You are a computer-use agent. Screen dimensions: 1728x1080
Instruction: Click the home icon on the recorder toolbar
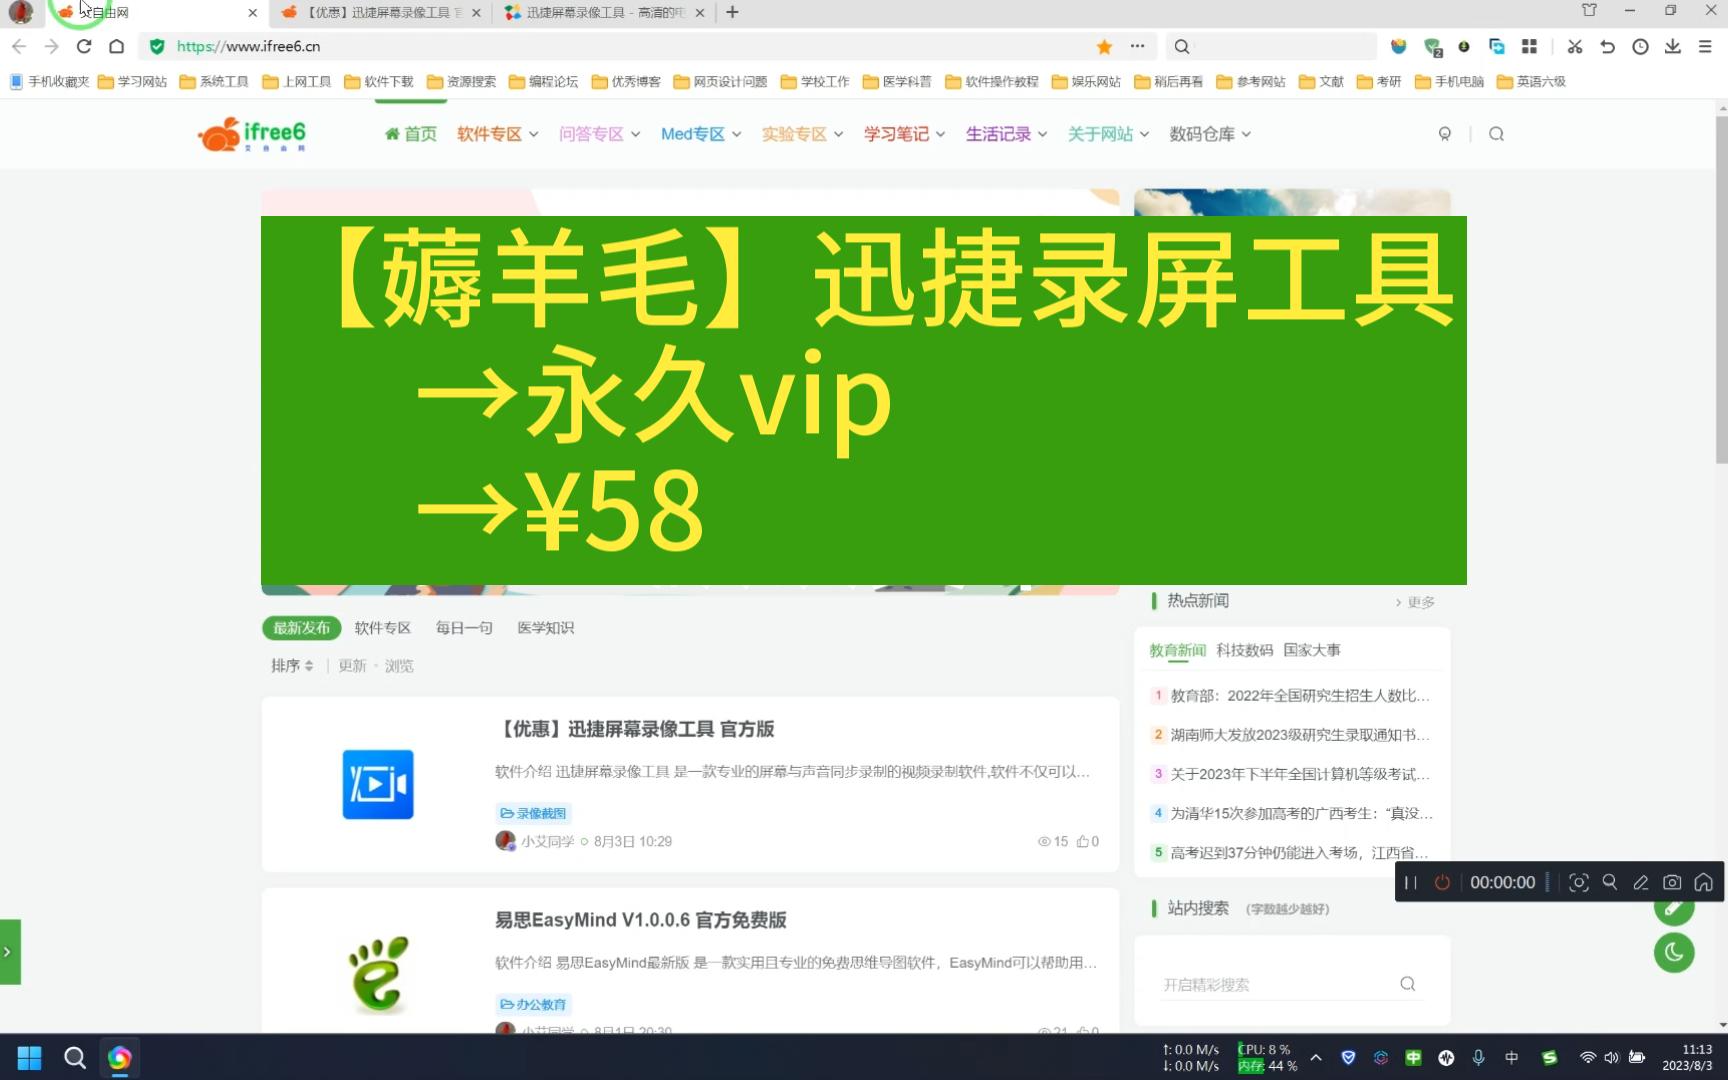click(x=1703, y=882)
